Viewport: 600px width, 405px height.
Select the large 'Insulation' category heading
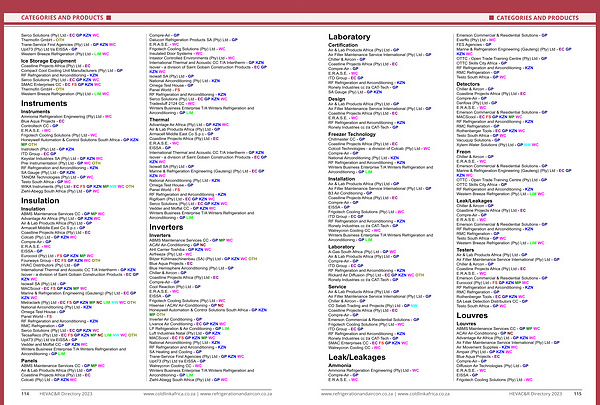pos(40,201)
